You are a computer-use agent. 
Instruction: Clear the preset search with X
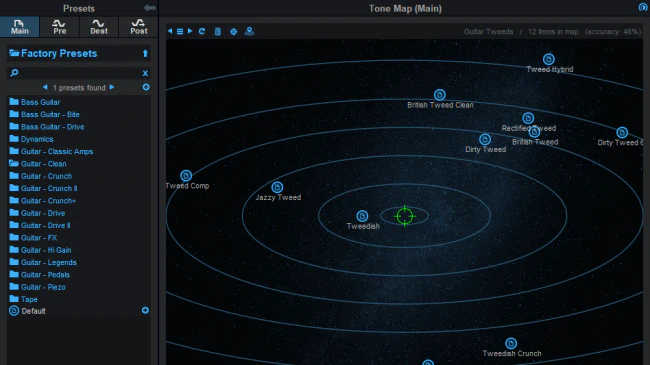coord(145,73)
